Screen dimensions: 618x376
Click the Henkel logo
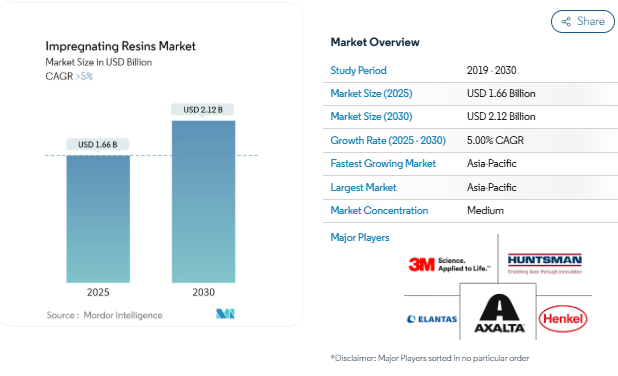coord(563,318)
